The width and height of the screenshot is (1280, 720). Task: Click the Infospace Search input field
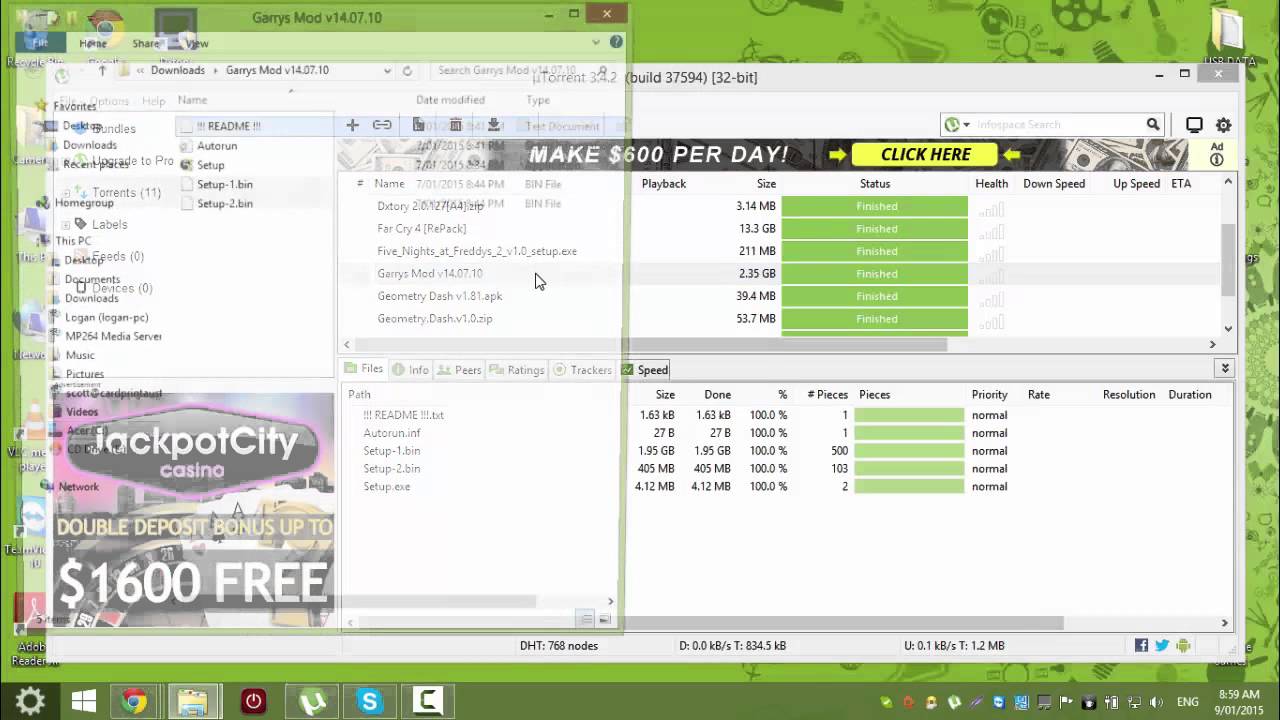pyautogui.click(x=1058, y=125)
